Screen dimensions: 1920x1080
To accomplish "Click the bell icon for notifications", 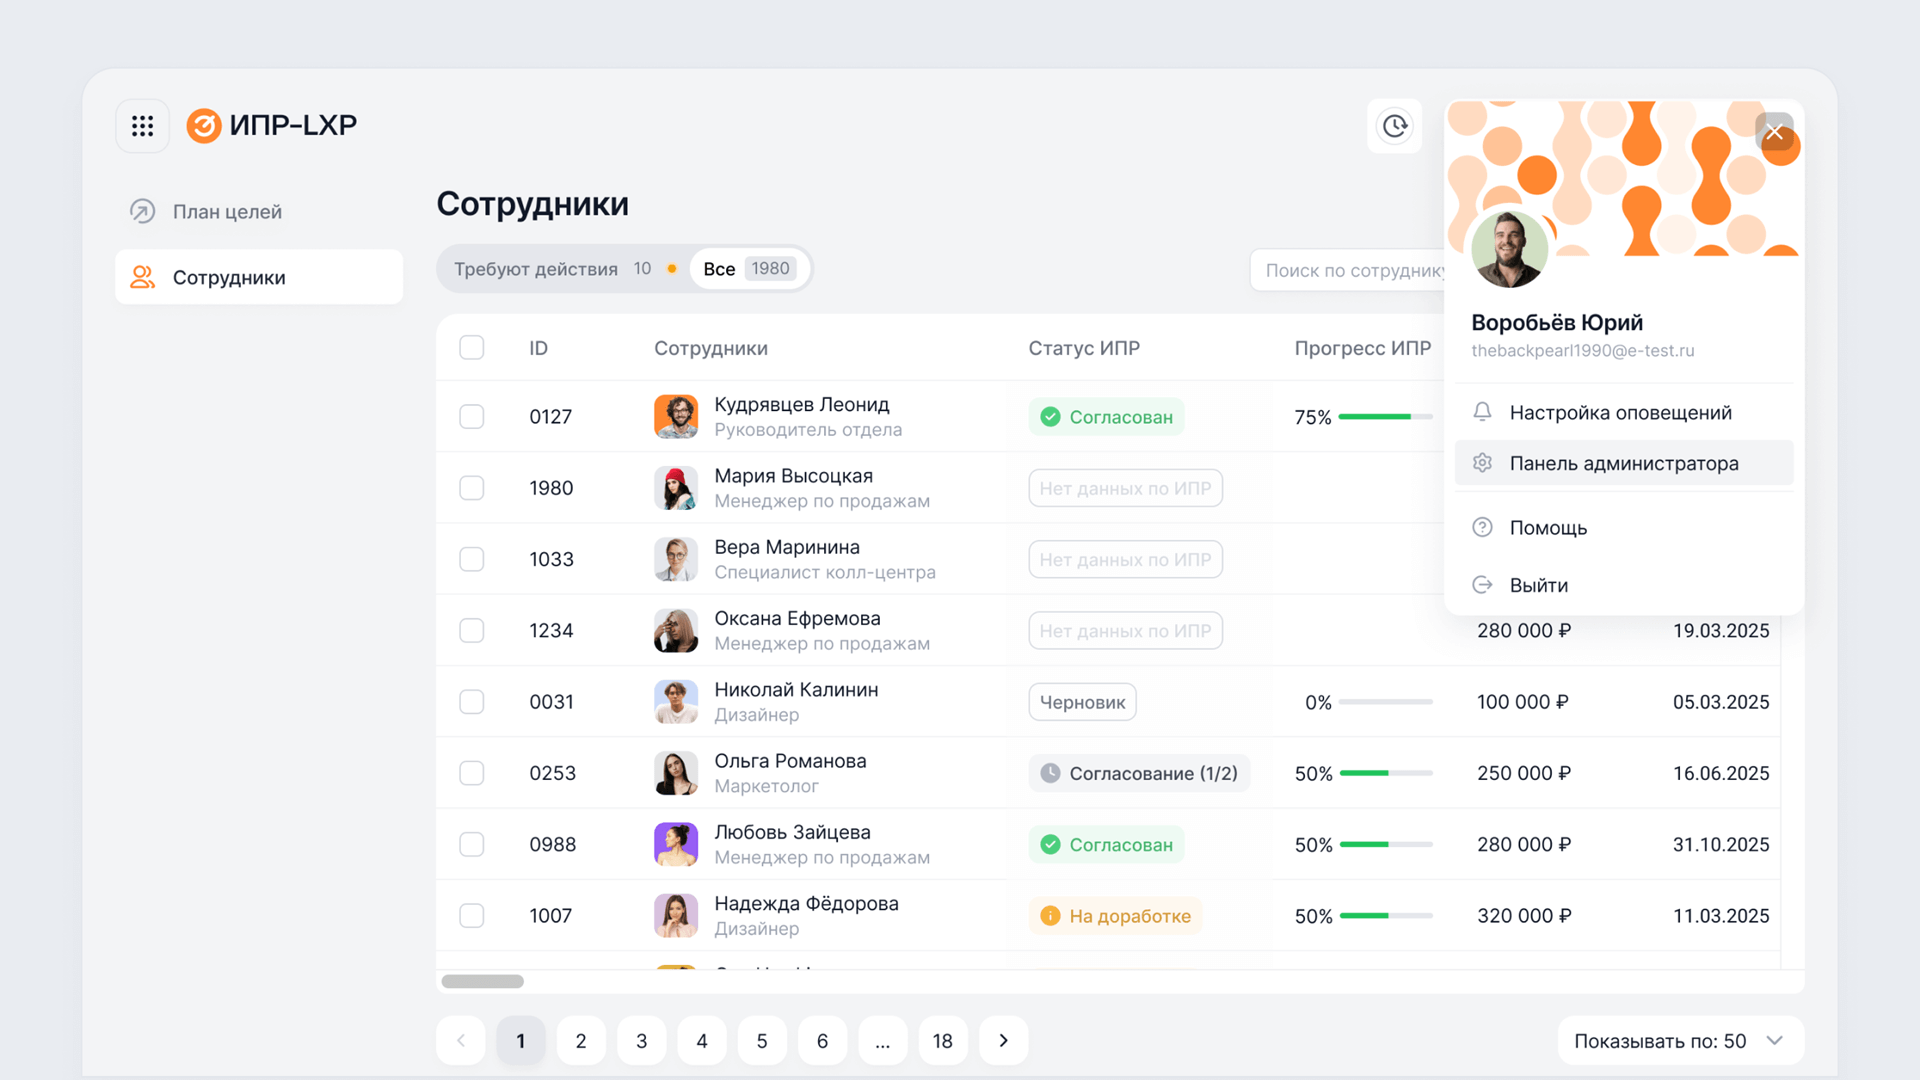I will 1482,412.
